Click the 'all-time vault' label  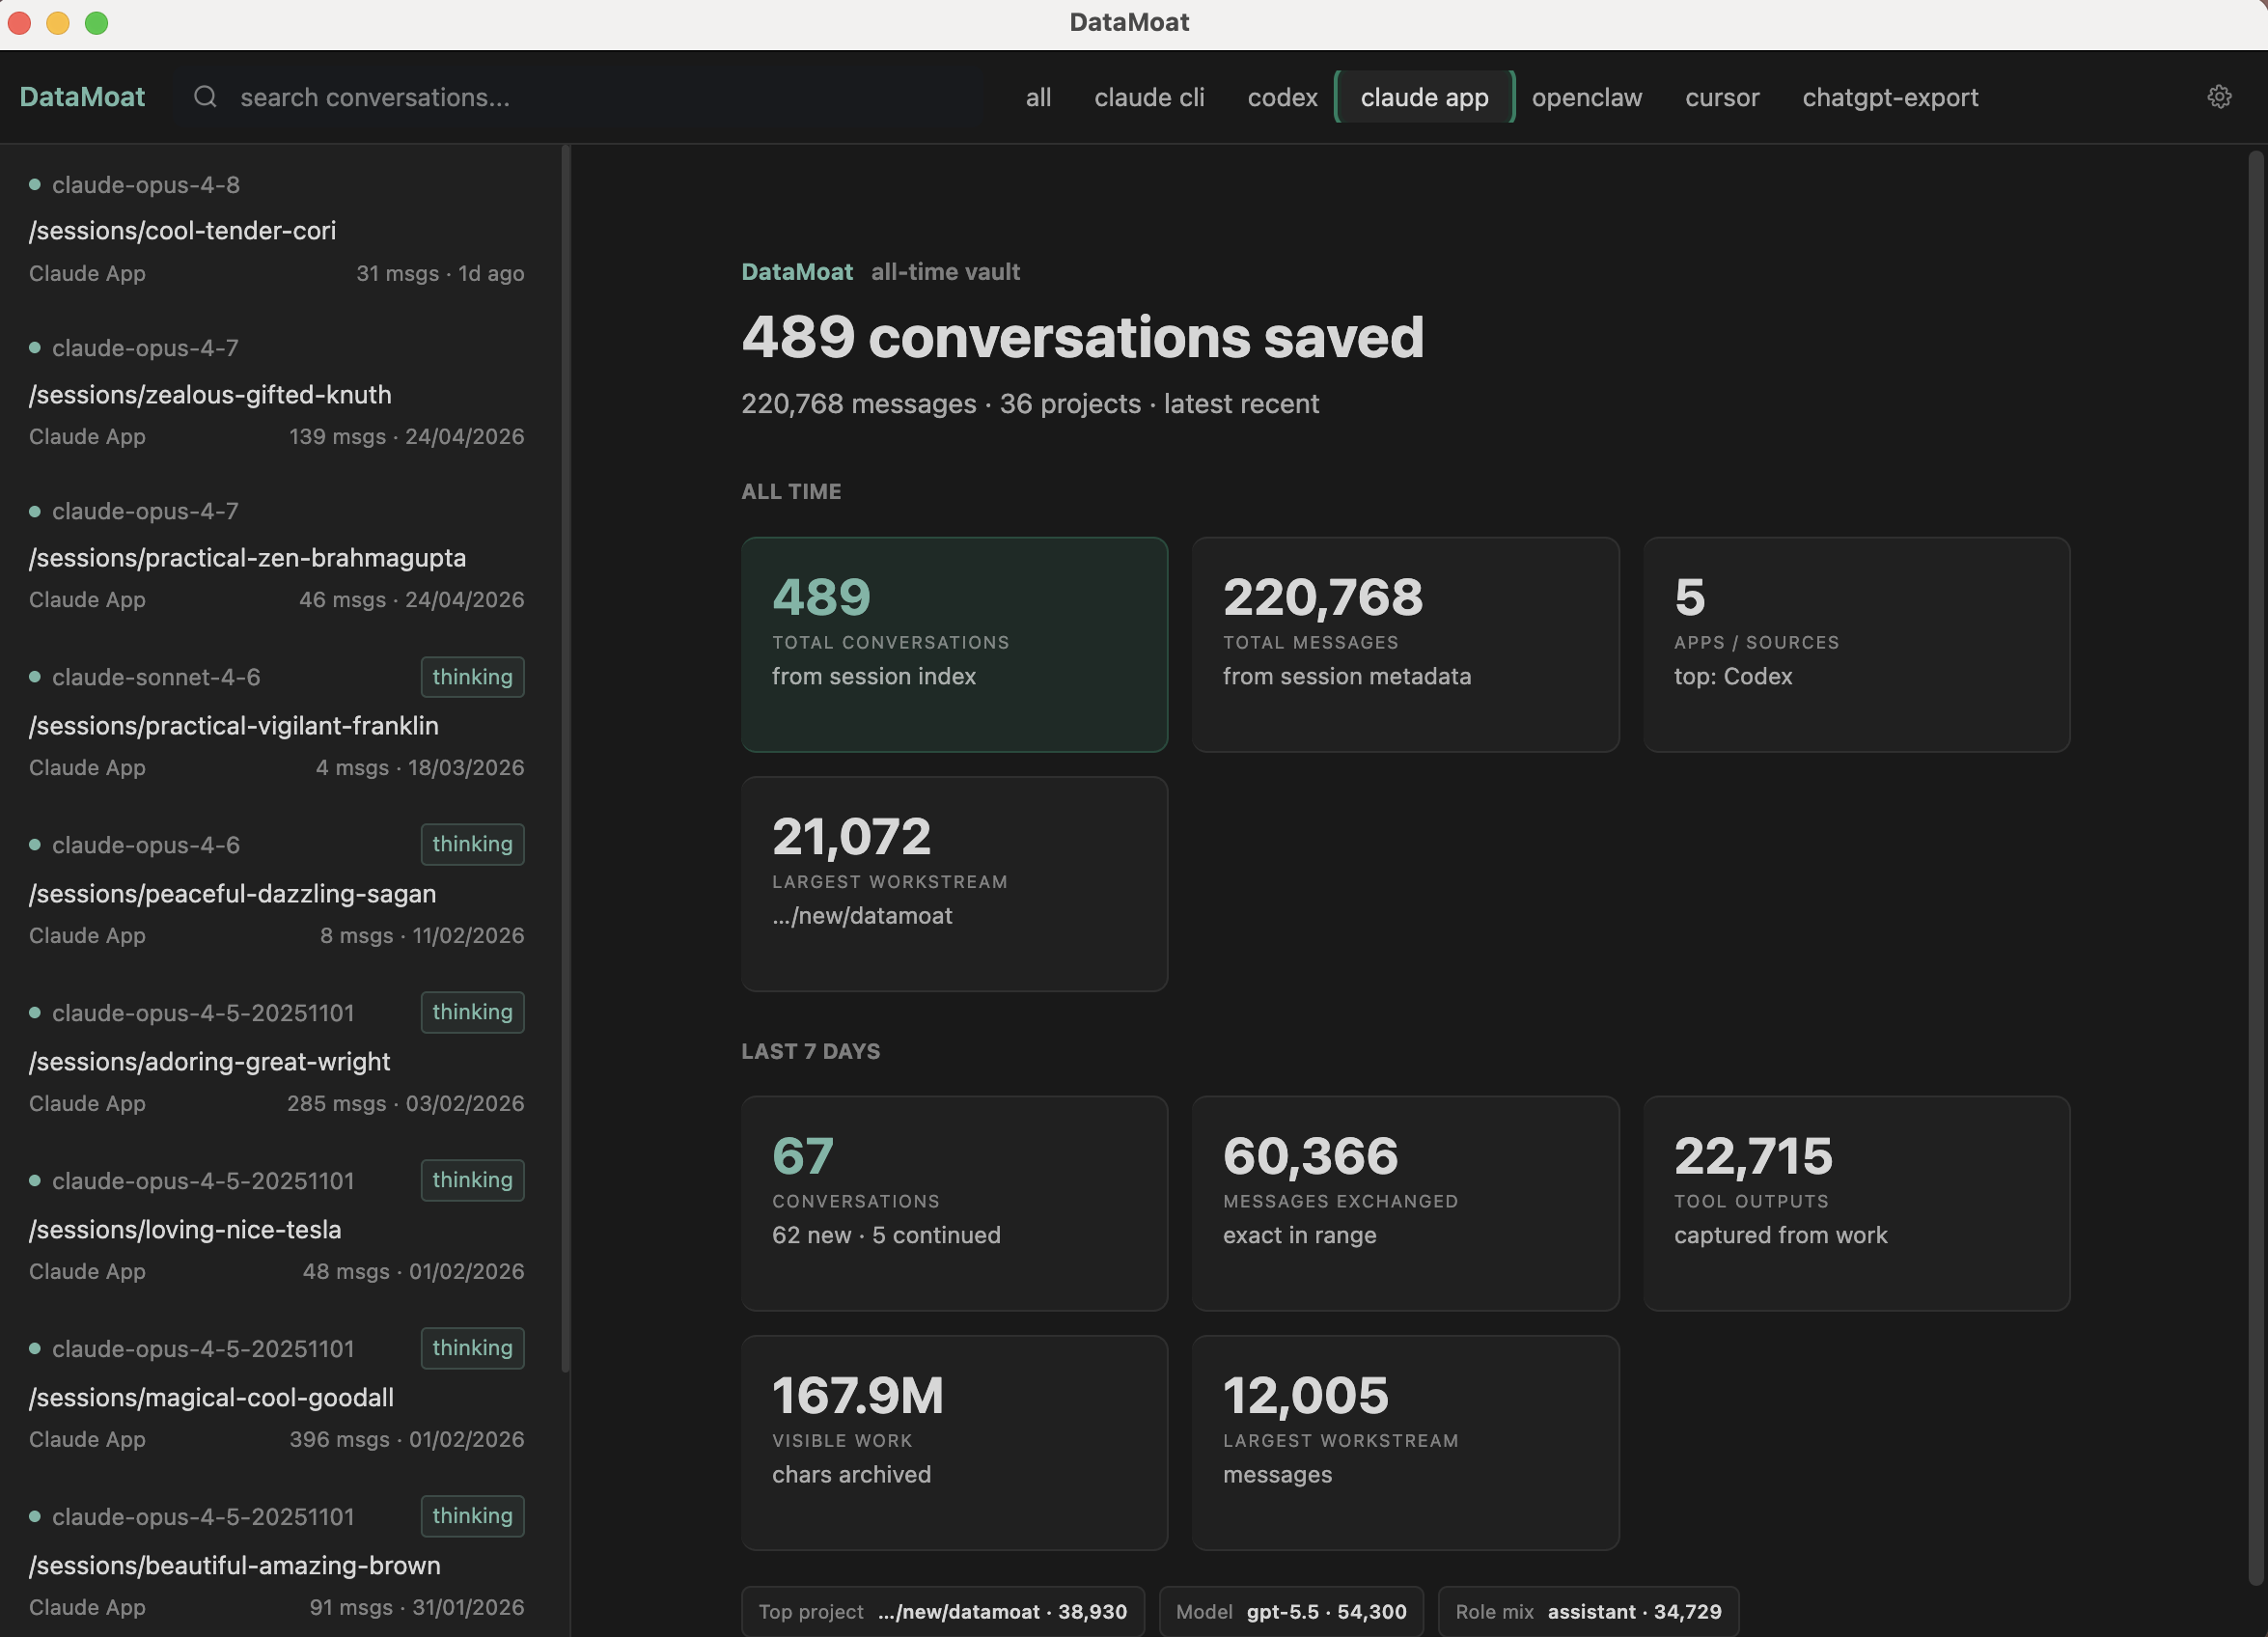click(x=945, y=272)
